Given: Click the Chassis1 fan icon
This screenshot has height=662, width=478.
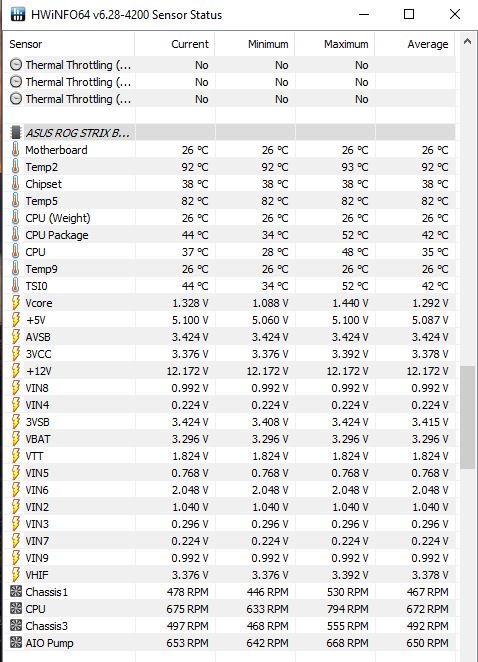Looking at the screenshot, I should coord(16,592).
